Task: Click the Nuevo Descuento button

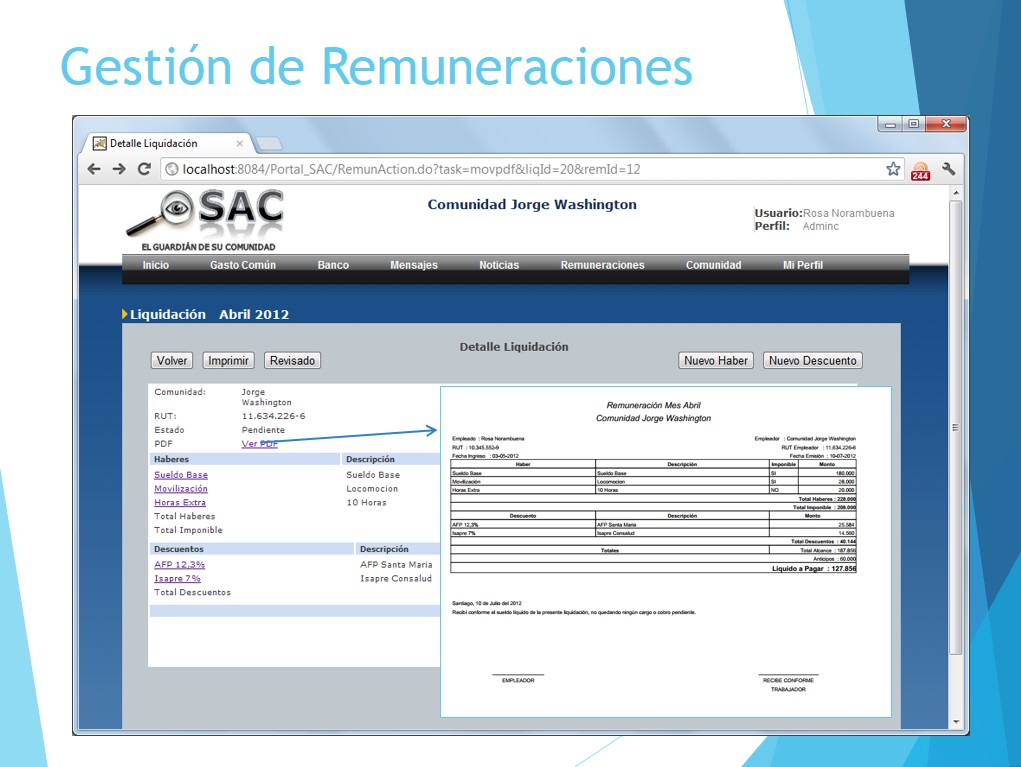Action: click(812, 361)
